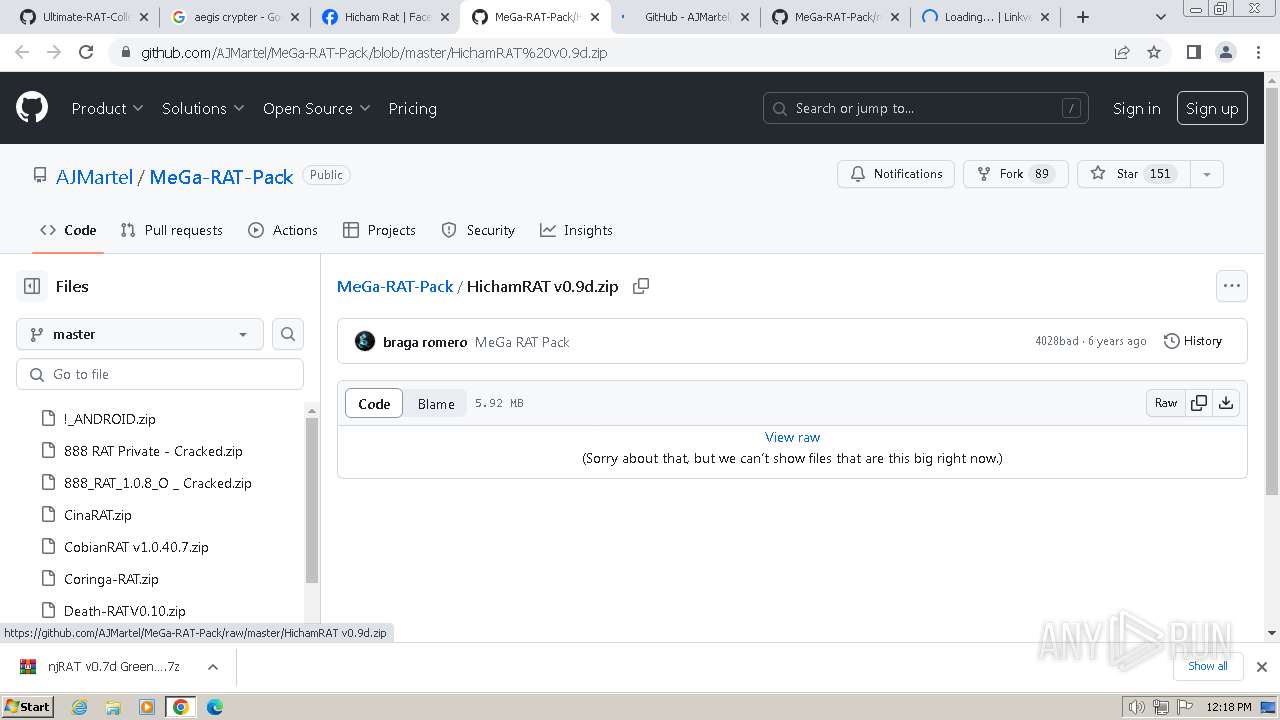
Task: Click Show all downloads
Action: pyautogui.click(x=1208, y=666)
